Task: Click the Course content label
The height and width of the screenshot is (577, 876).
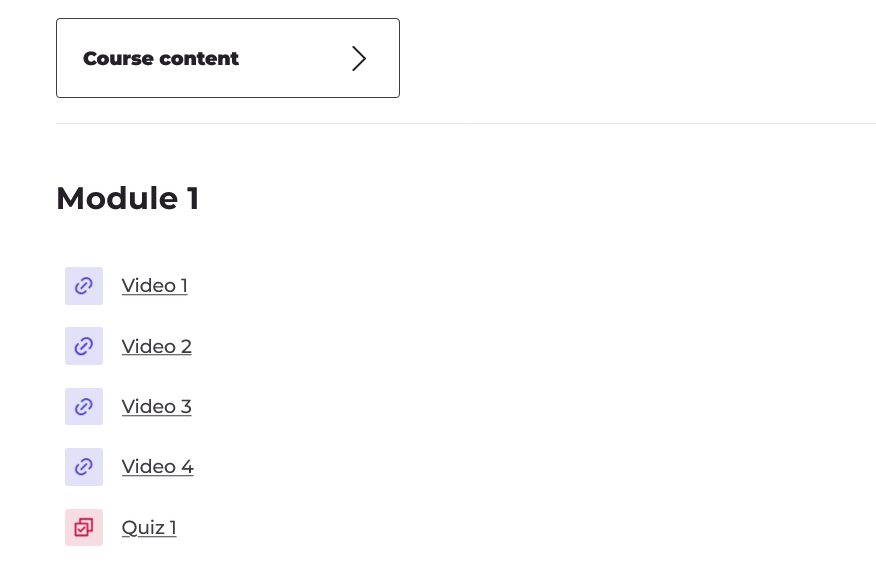Action: pyautogui.click(x=161, y=58)
